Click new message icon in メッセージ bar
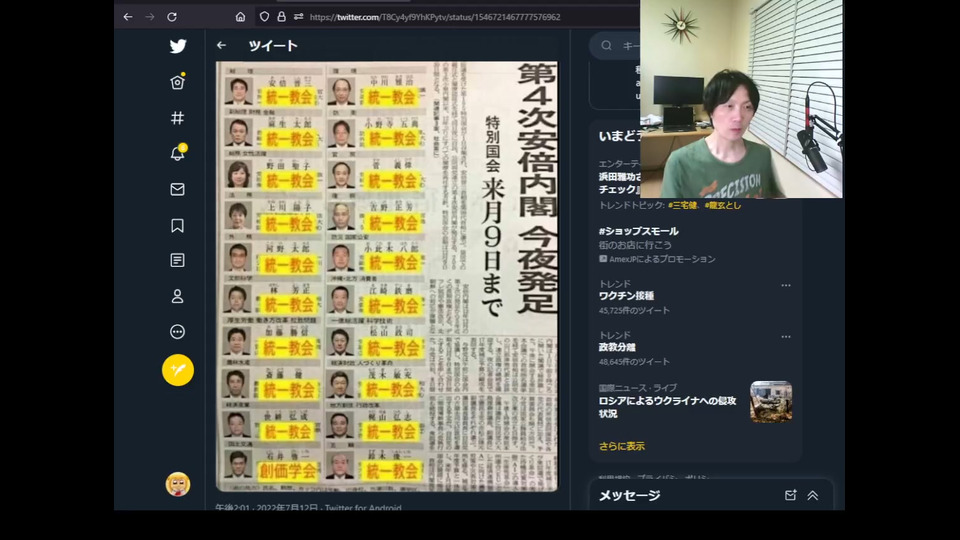Screen dimensions: 960x540 tap(790, 495)
